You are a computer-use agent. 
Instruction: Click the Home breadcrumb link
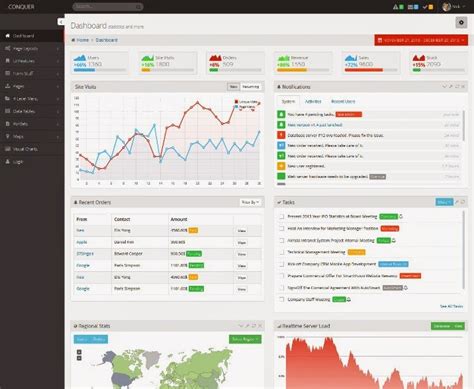(83, 40)
